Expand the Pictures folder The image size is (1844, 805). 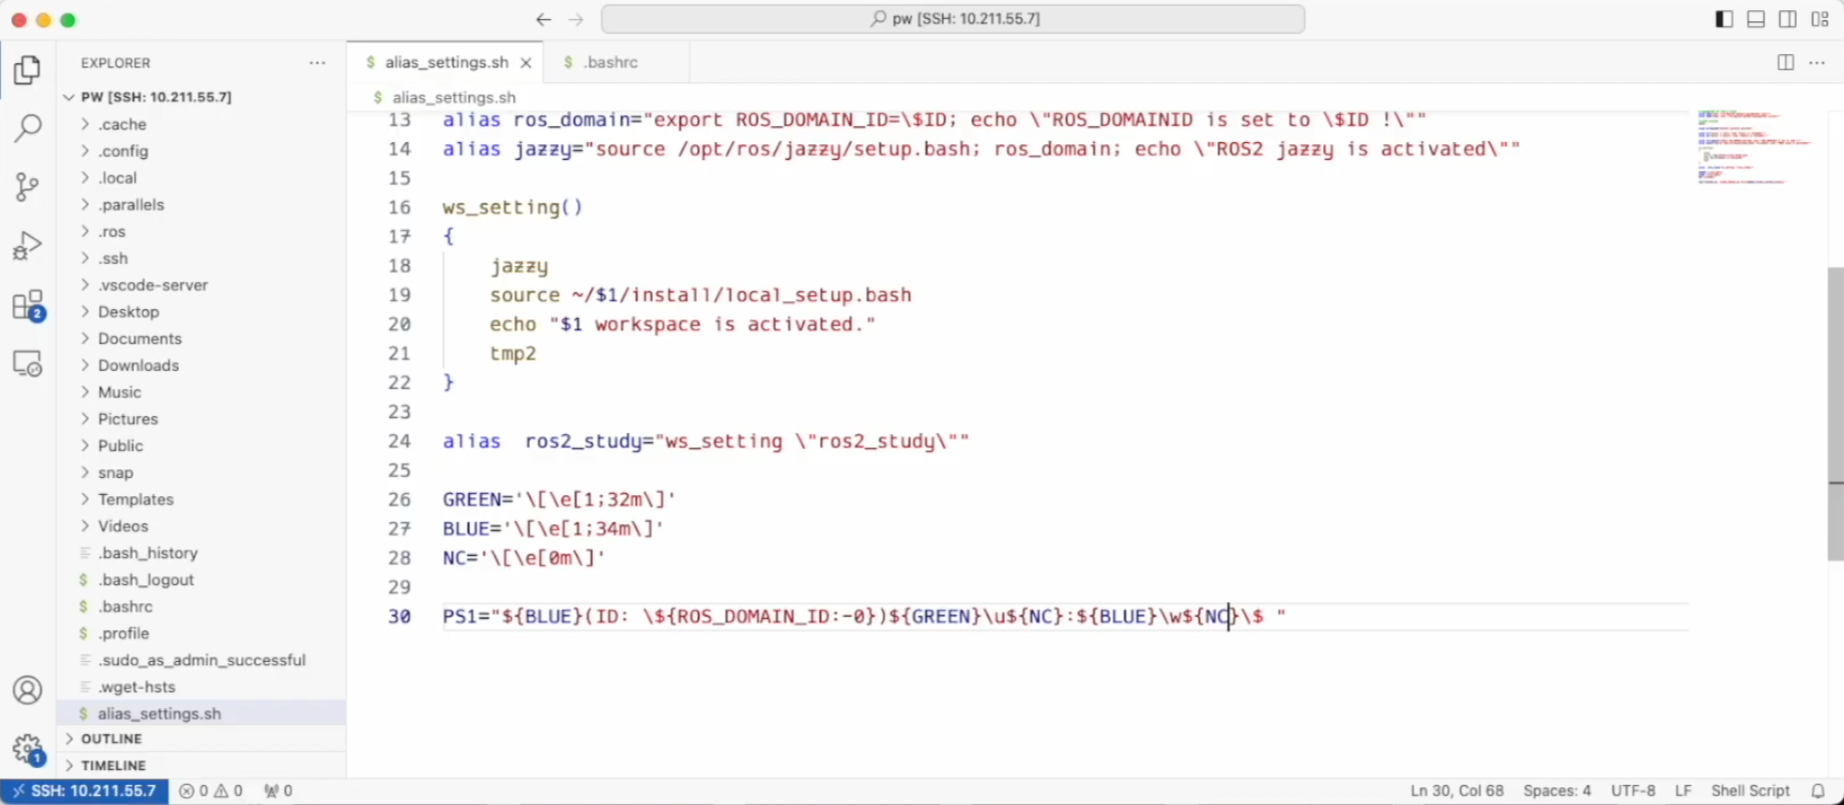[201, 419]
